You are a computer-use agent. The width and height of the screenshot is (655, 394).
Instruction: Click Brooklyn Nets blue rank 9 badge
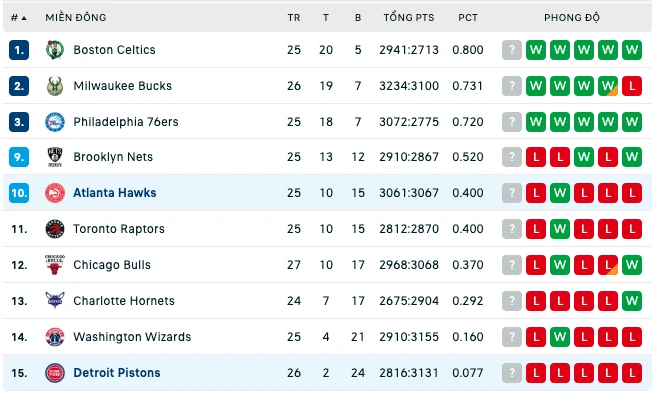coord(19,157)
